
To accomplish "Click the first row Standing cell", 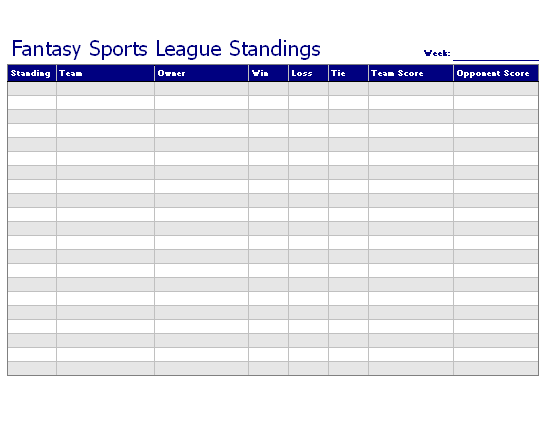I will pyautogui.click(x=32, y=89).
